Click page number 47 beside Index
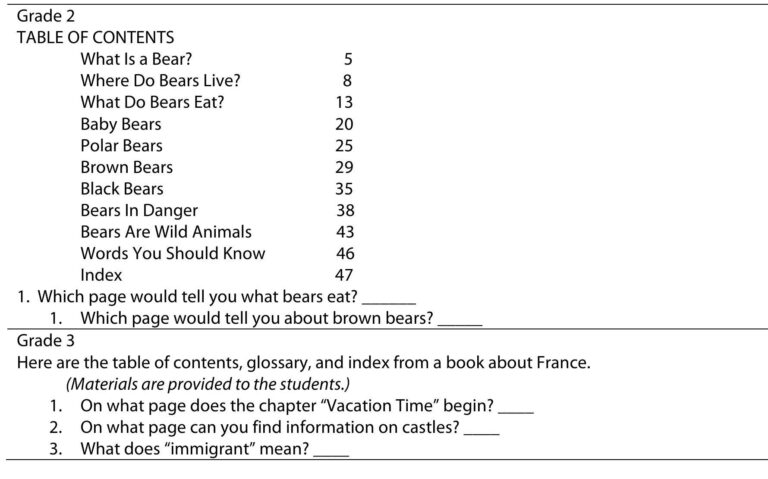Image resolution: width=768 pixels, height=479 pixels. point(344,275)
